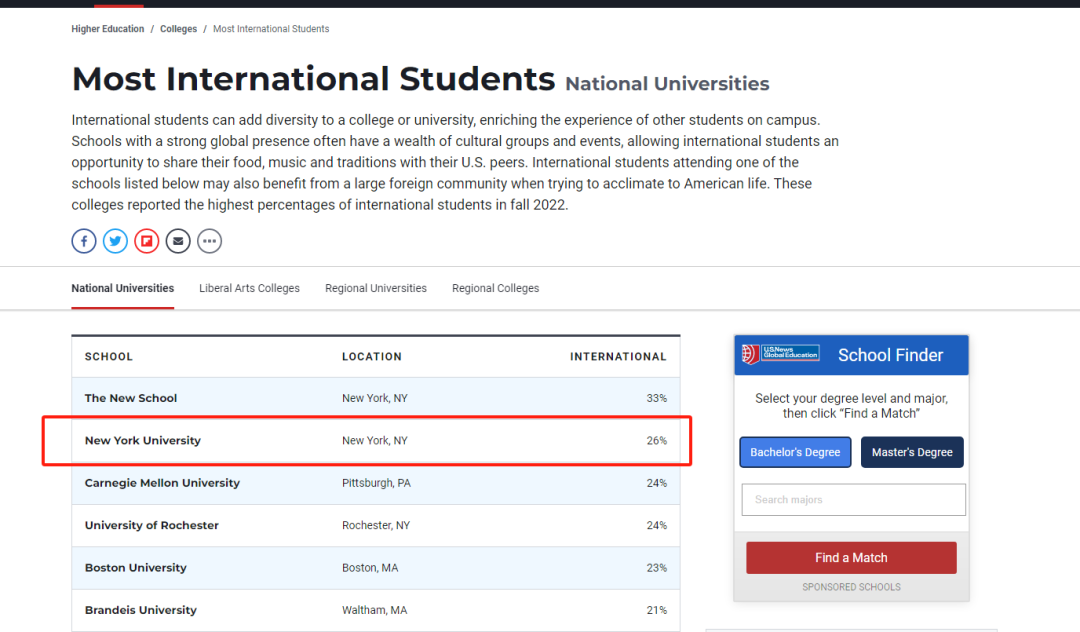Open the New York University link
The image size is (1080, 632).
[143, 441]
